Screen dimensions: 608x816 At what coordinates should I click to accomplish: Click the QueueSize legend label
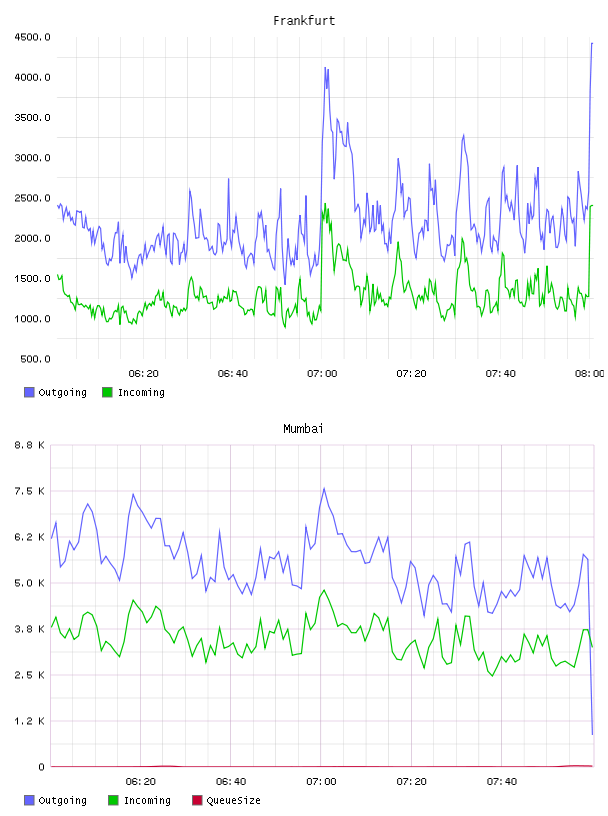[x=233, y=800]
